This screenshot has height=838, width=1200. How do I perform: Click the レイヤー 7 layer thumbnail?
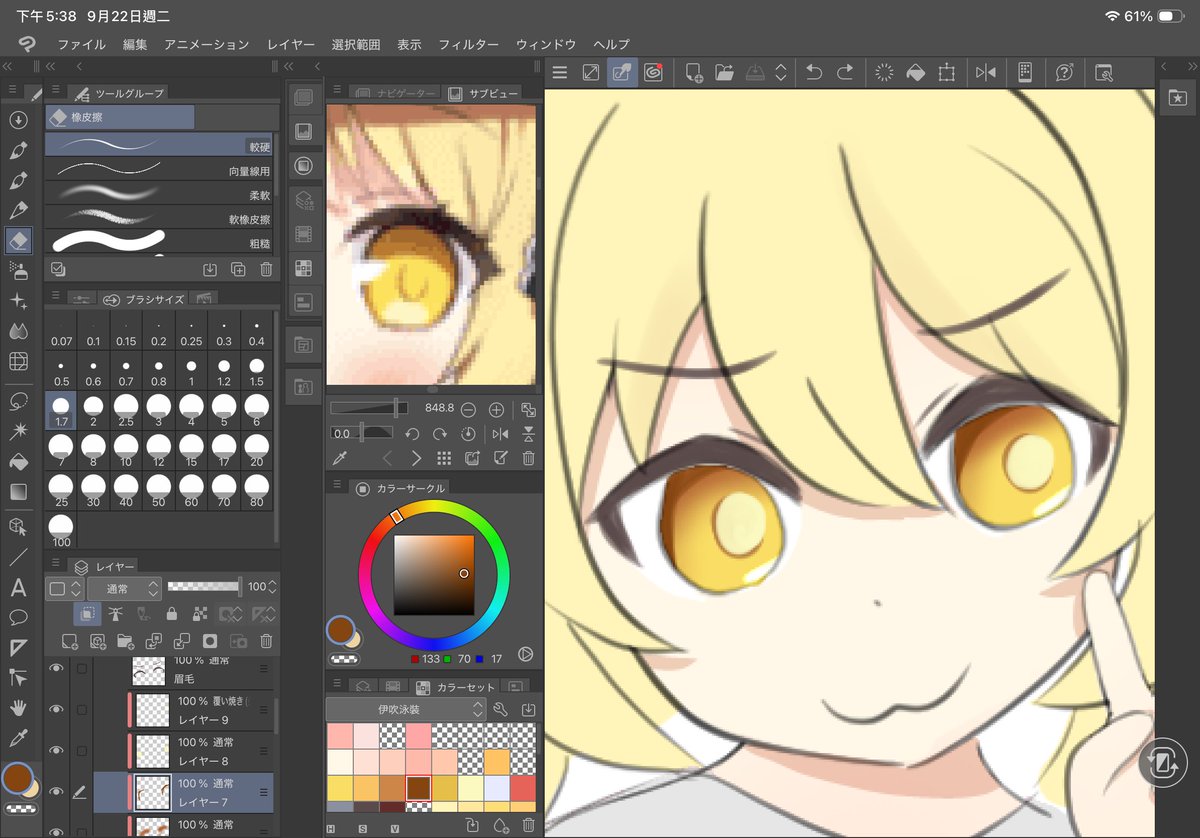point(152,791)
